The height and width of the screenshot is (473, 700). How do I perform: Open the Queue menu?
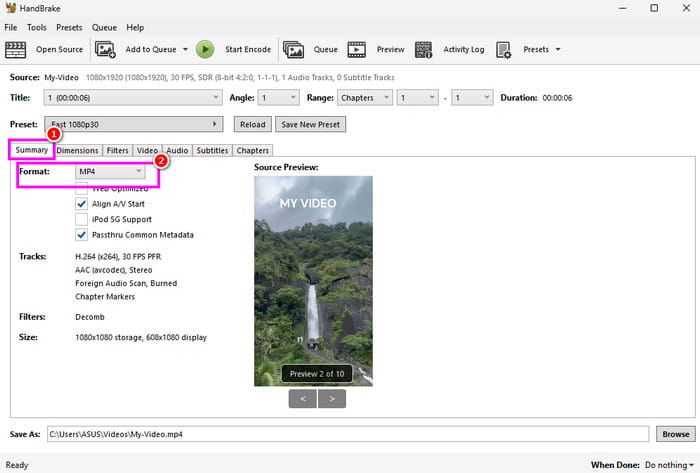(104, 28)
